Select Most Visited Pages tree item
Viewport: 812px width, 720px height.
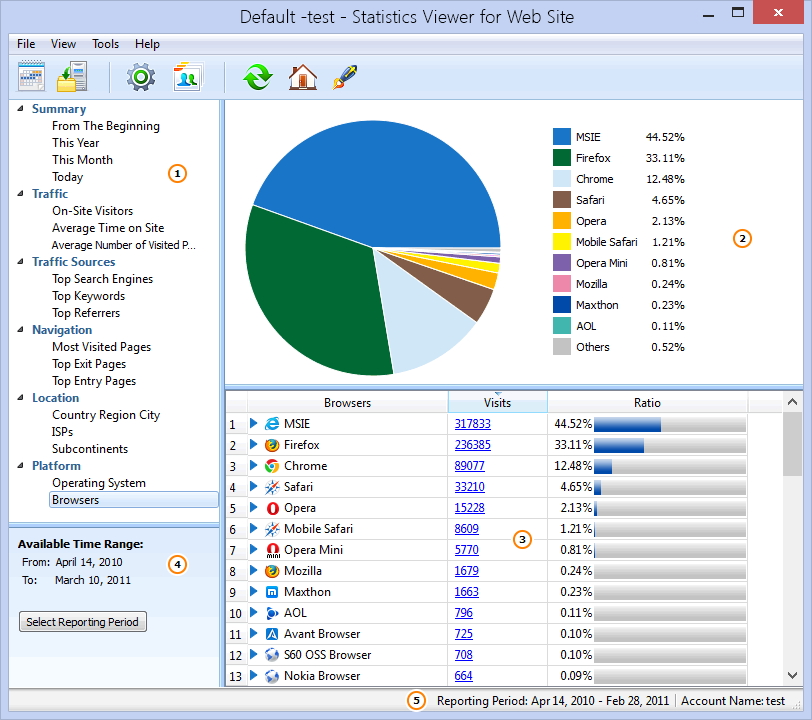(102, 347)
